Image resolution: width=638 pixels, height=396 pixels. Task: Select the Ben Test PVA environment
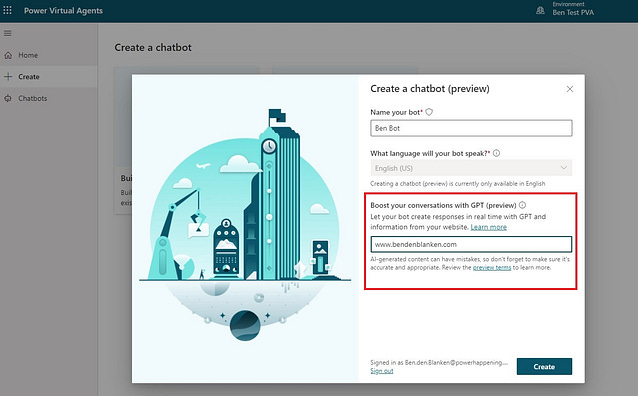pyautogui.click(x=573, y=13)
